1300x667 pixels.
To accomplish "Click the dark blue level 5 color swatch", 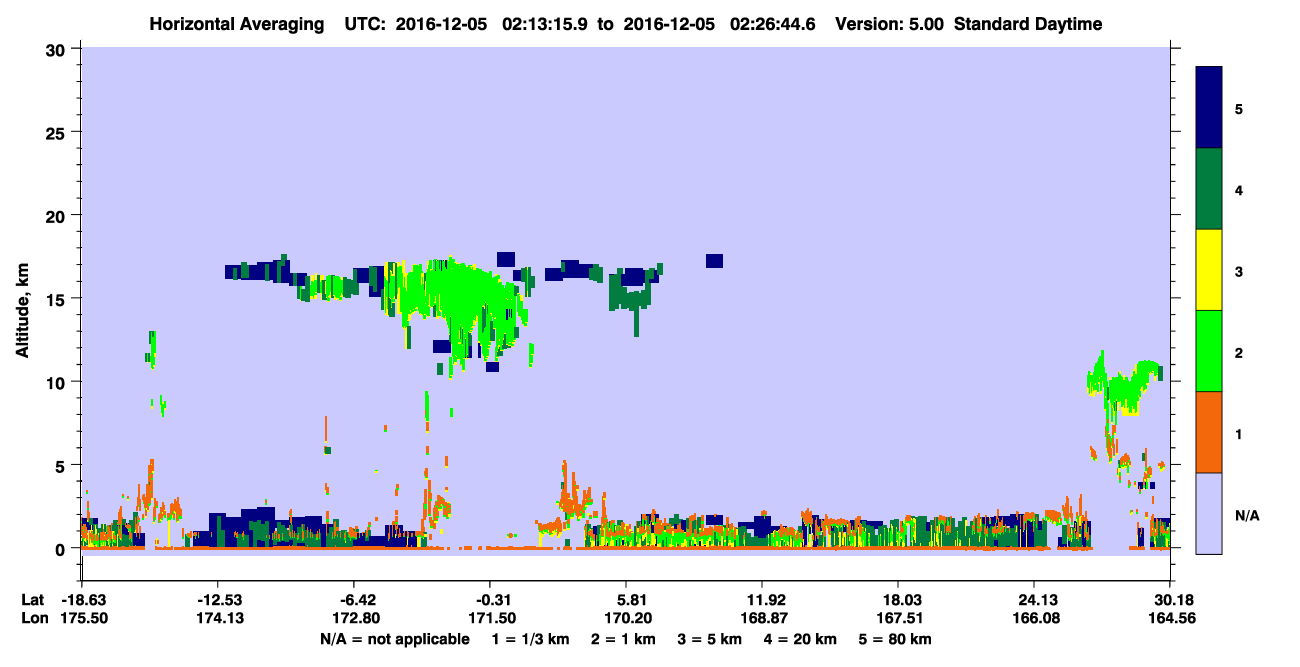I will (1210, 108).
